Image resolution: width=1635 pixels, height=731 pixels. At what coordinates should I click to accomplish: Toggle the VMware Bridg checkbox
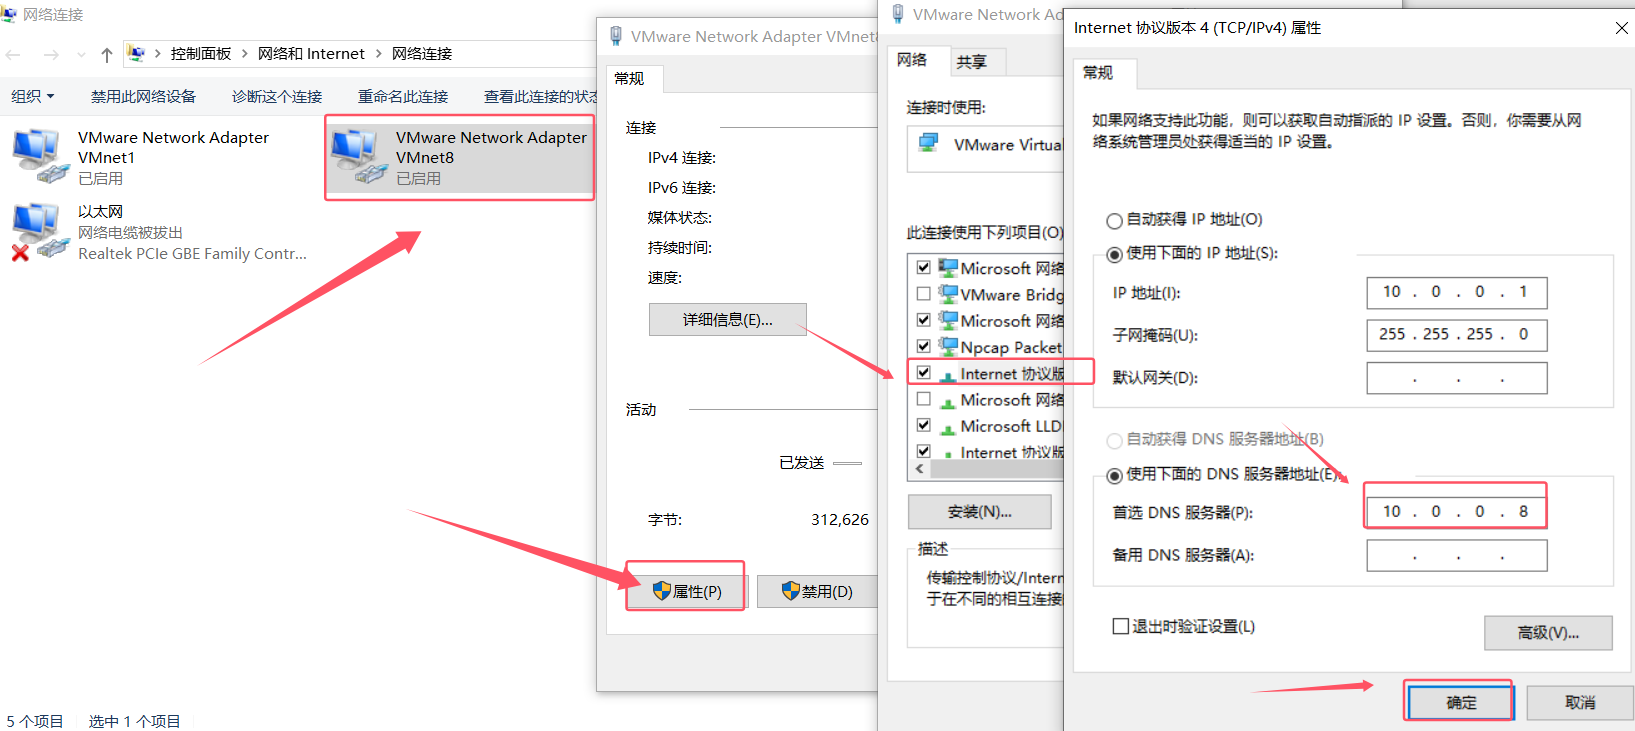(x=924, y=294)
